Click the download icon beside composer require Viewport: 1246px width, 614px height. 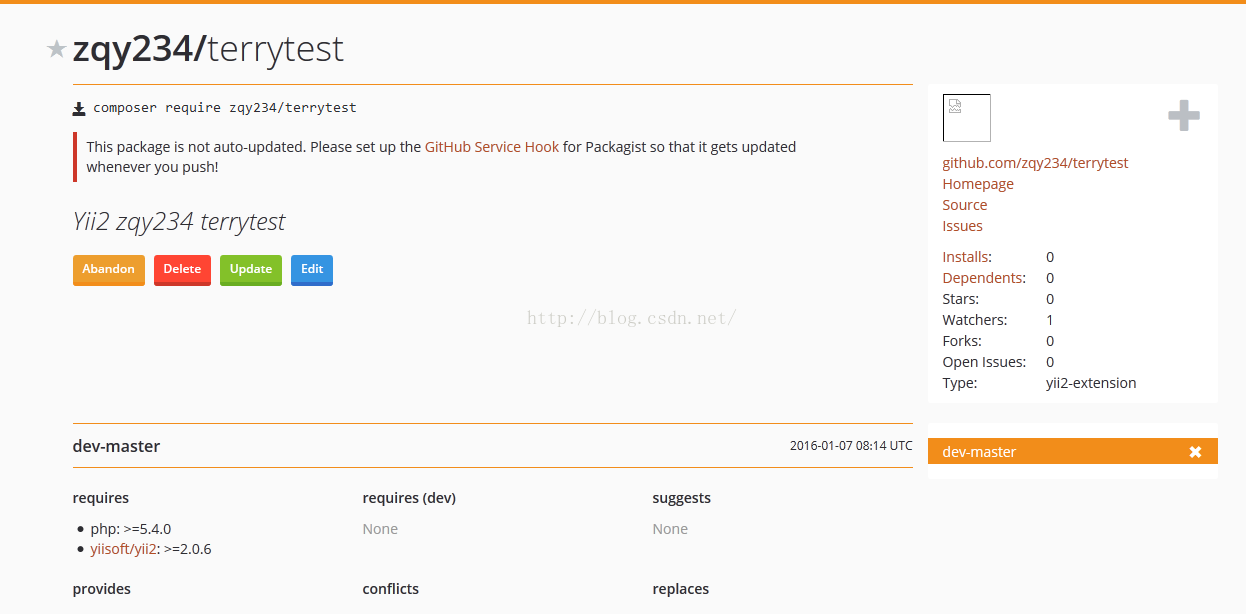click(x=79, y=108)
